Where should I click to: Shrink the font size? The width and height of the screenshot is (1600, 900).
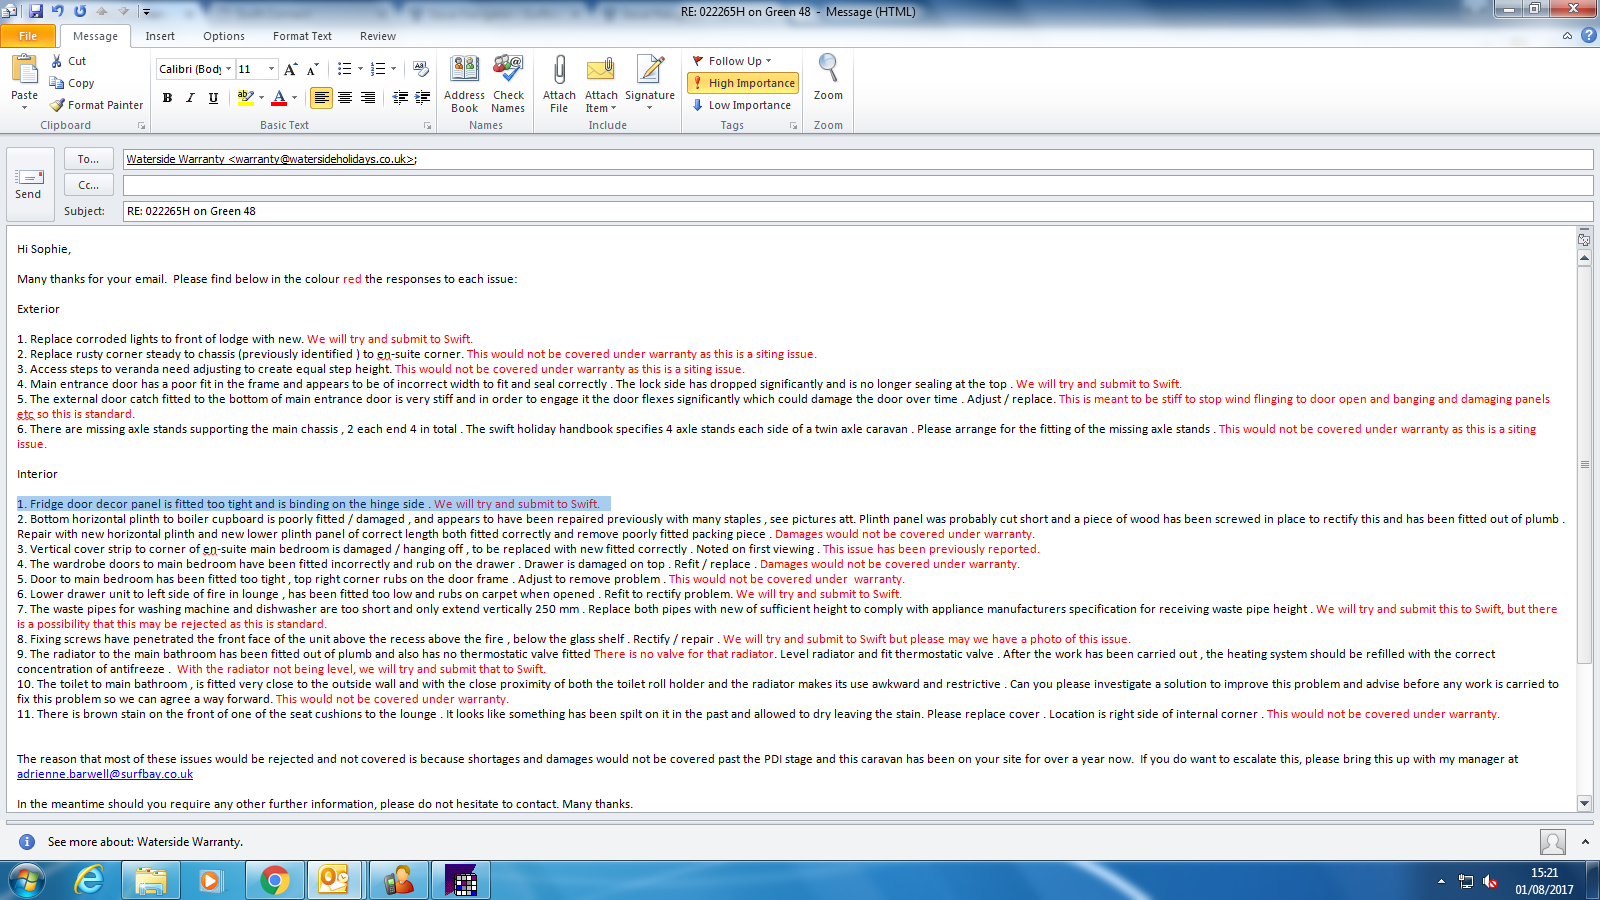312,69
